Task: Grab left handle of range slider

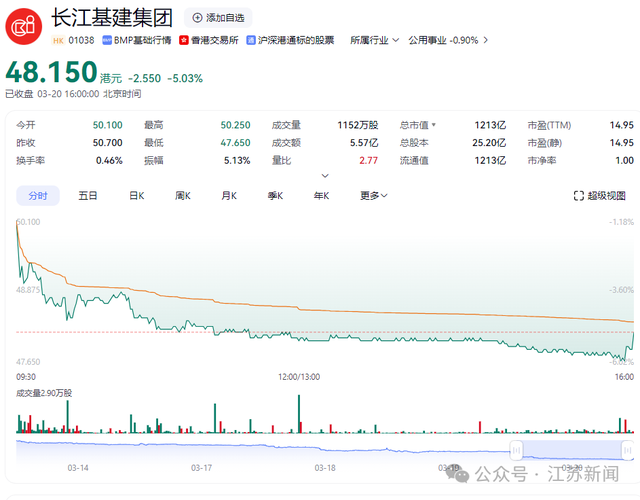Action: (516, 450)
